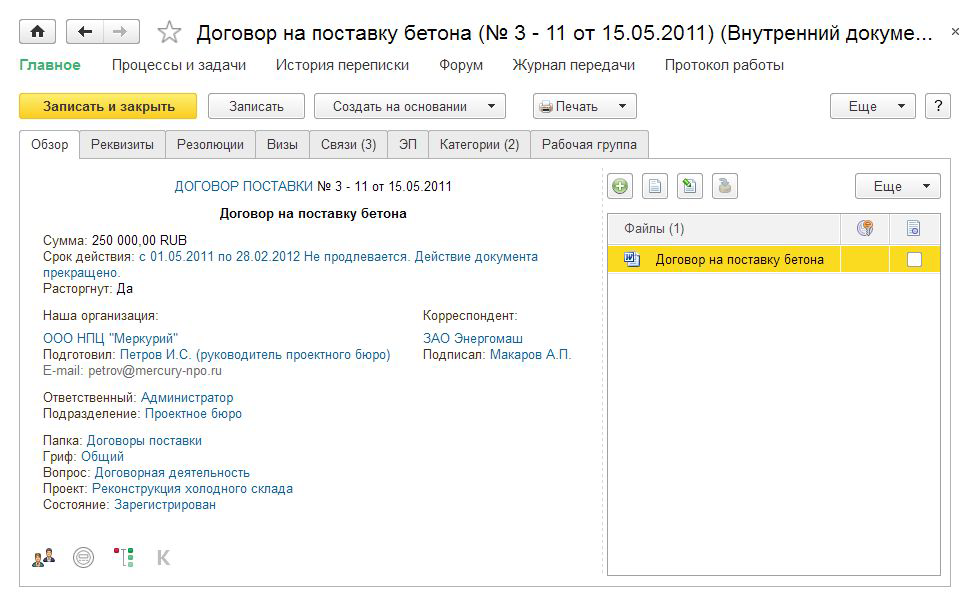977x601 pixels.
Task: Switch to Связи (3) tab
Action: 348,144
